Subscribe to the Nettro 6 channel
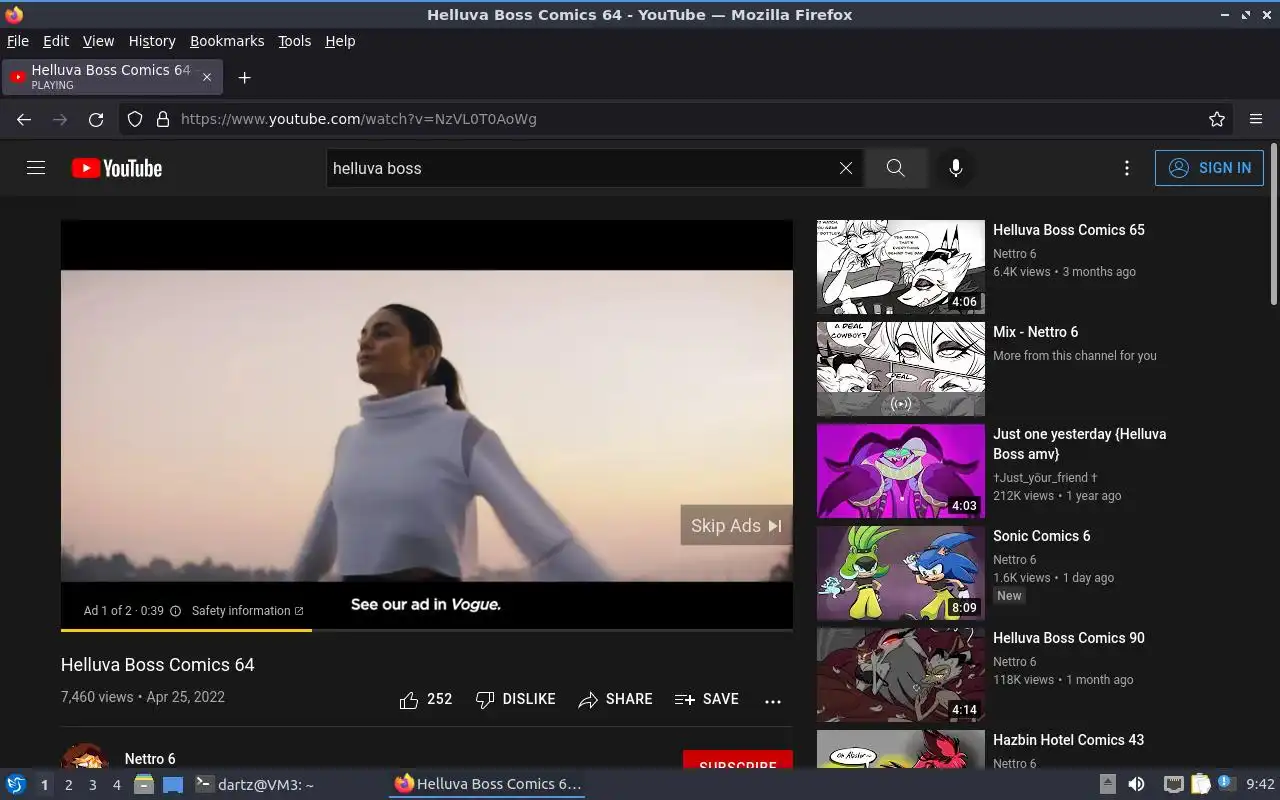 738,762
